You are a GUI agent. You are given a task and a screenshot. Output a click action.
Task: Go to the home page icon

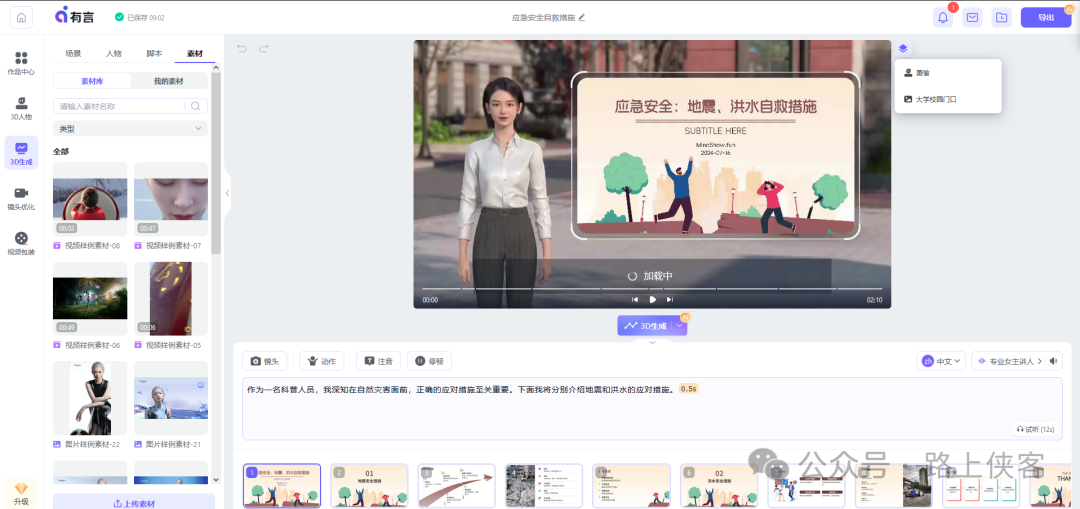pyautogui.click(x=21, y=18)
